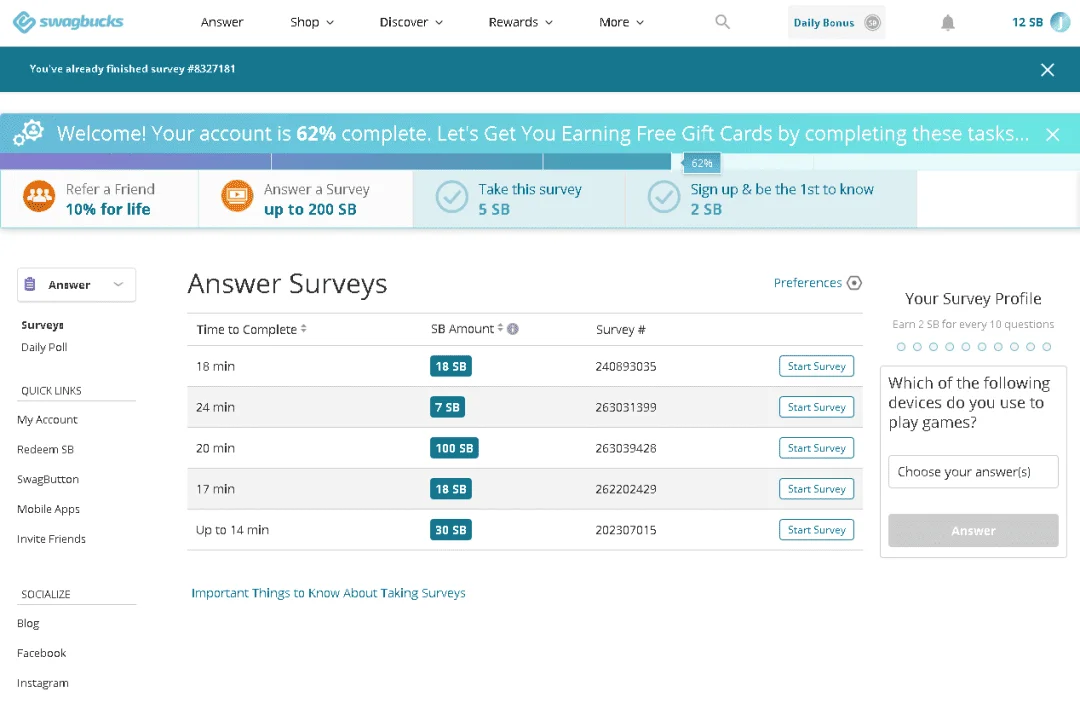Screen dimensions: 1080x703
Task: Click the 100 SB badge
Action: click(454, 448)
